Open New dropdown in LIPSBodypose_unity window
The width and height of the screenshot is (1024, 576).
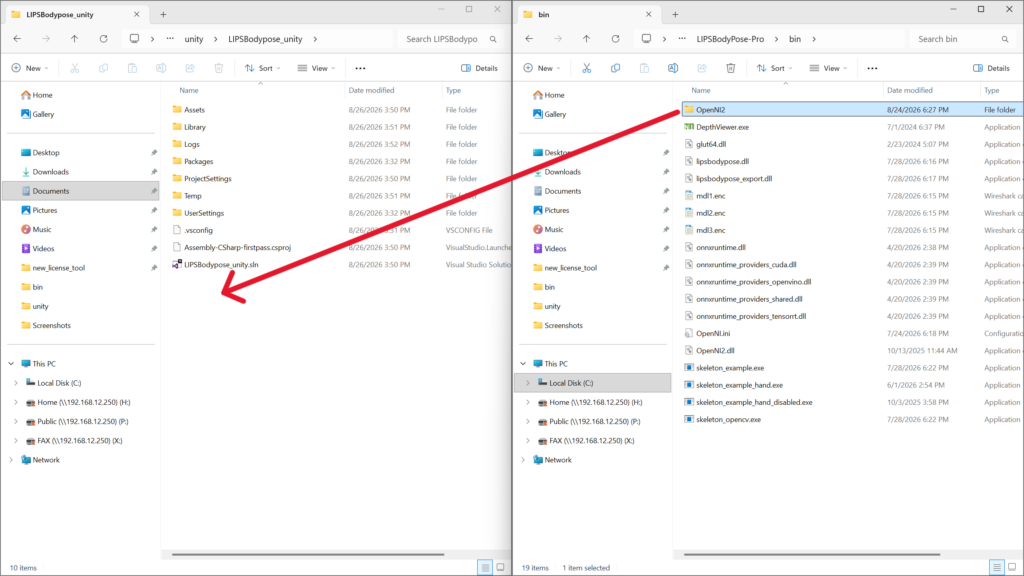(29, 68)
